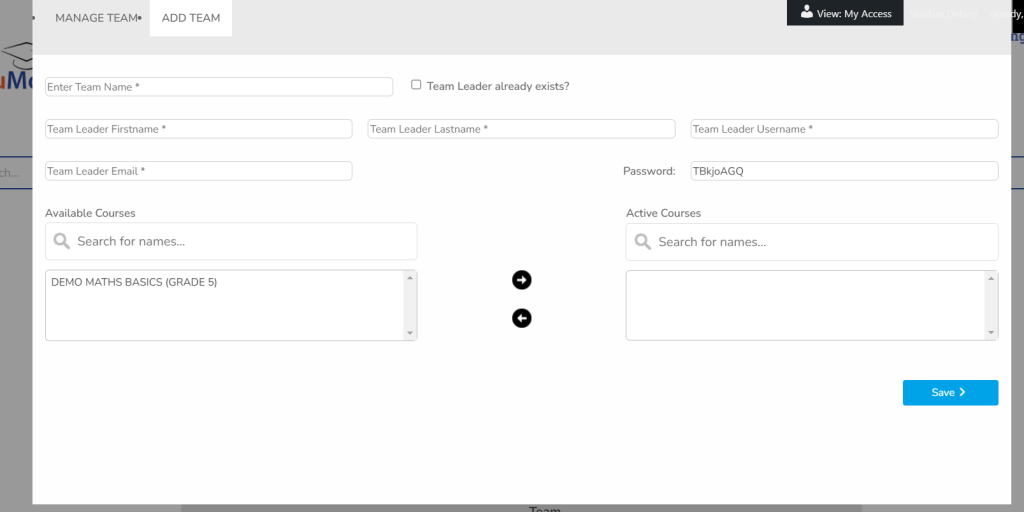This screenshot has height=512, width=1024.
Task: Click the Team Leader Username field
Action: [844, 129]
